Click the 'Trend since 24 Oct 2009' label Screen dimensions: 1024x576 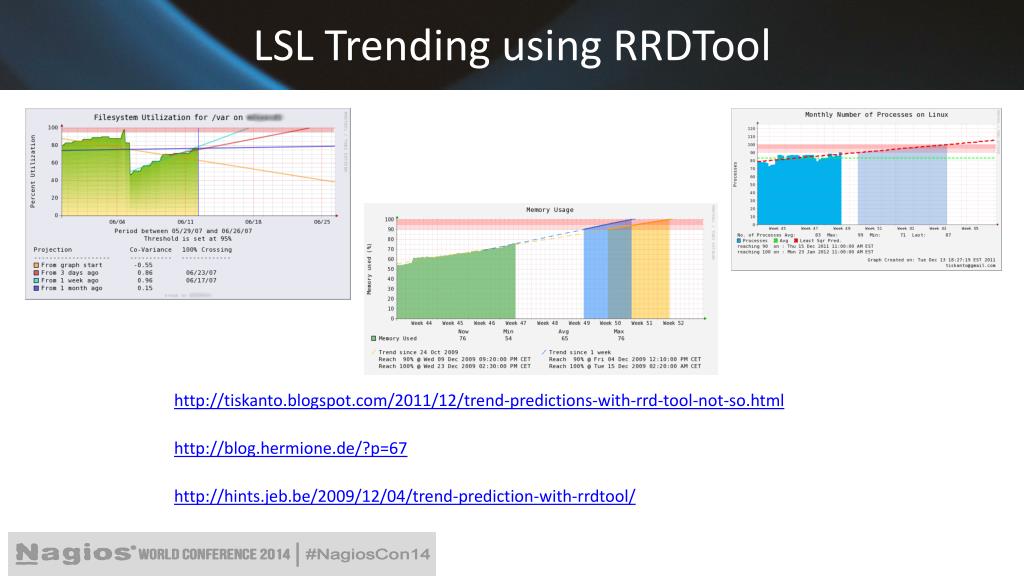[x=418, y=352]
